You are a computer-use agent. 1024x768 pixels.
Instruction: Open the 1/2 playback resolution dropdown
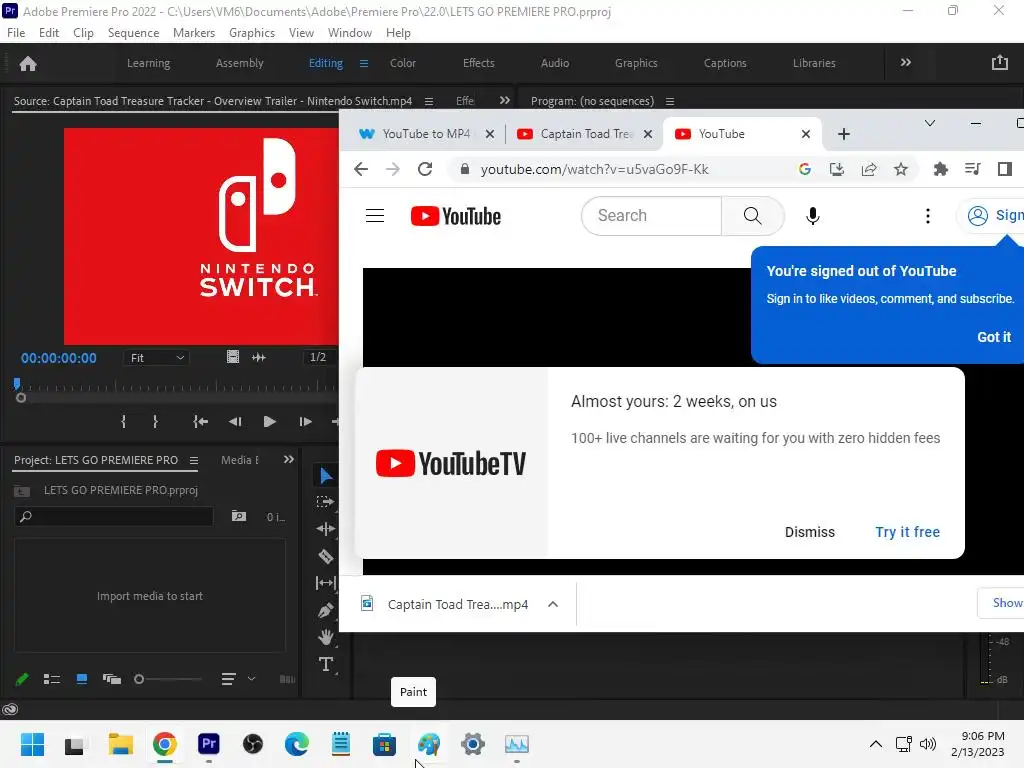pyautogui.click(x=320, y=357)
